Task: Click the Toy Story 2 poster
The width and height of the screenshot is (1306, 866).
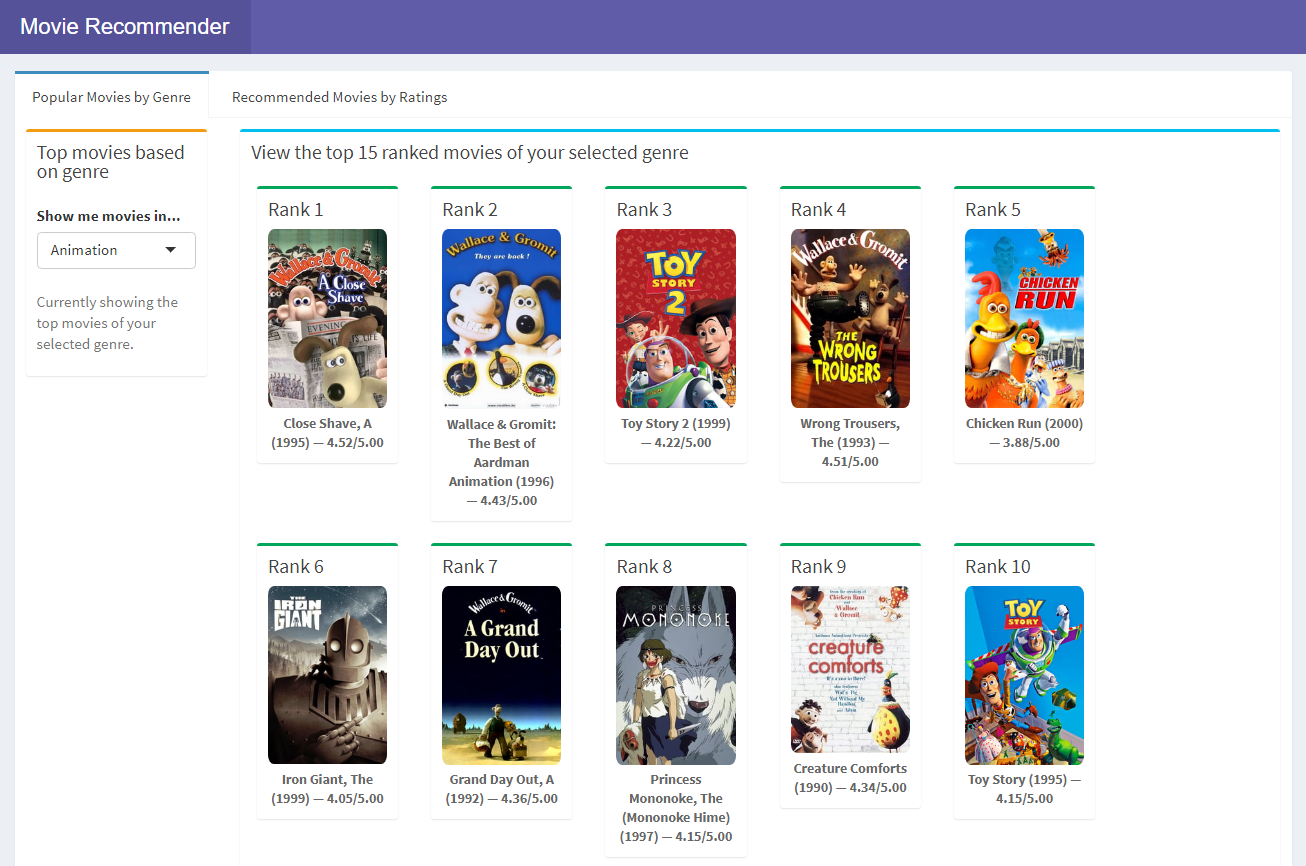Action: [x=676, y=318]
